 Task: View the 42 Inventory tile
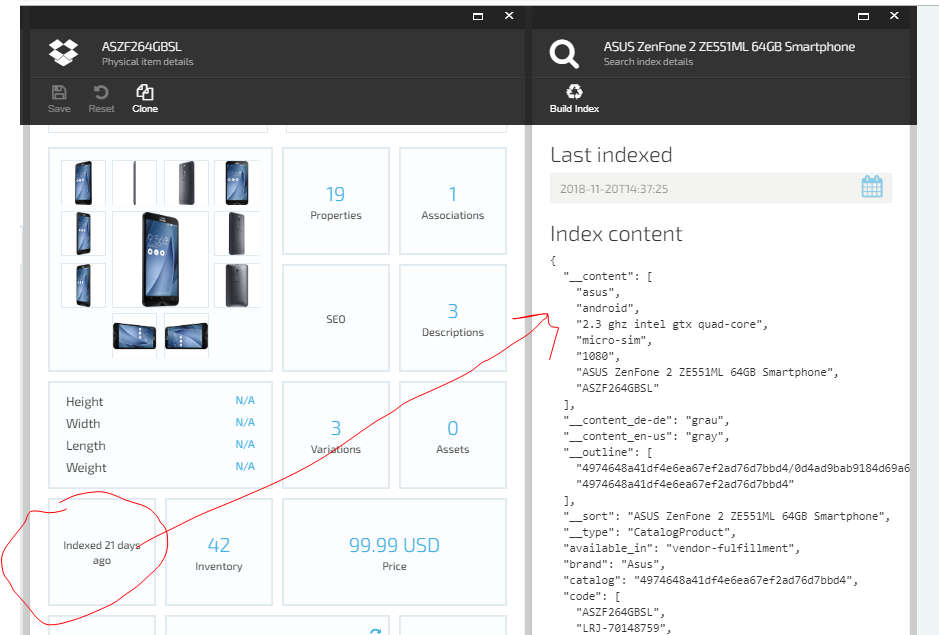click(x=218, y=551)
